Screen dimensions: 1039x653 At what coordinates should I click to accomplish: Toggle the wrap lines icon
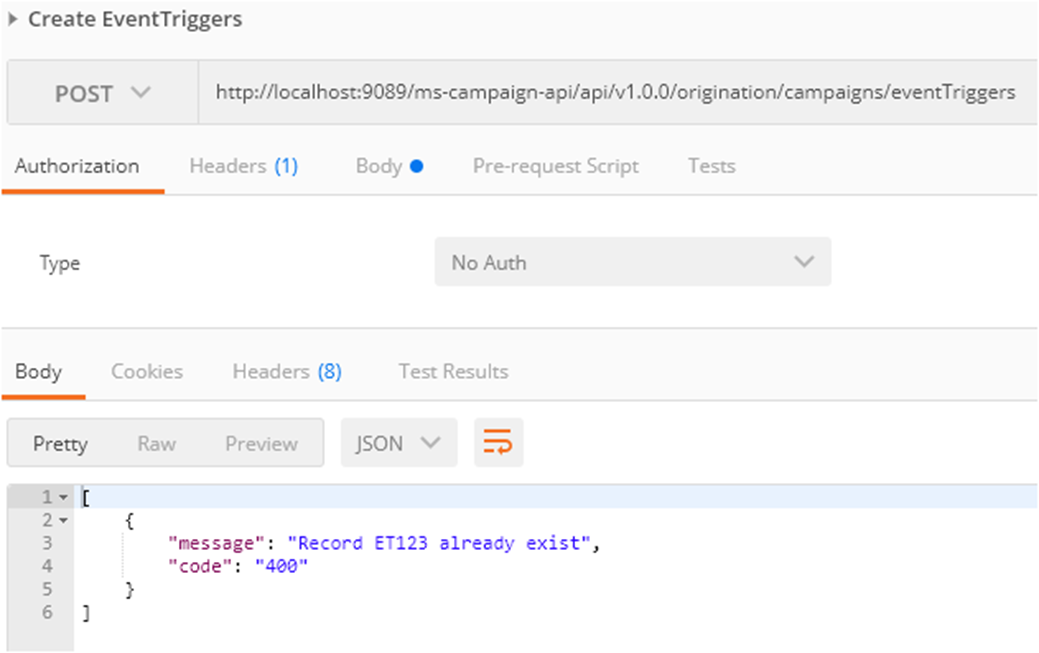click(x=498, y=443)
